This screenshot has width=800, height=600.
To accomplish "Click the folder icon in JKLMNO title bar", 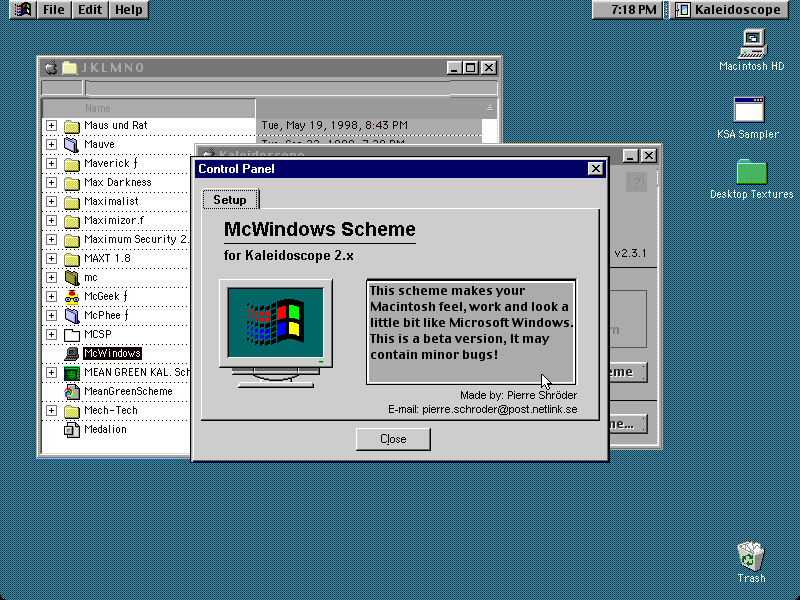I will tap(69, 68).
